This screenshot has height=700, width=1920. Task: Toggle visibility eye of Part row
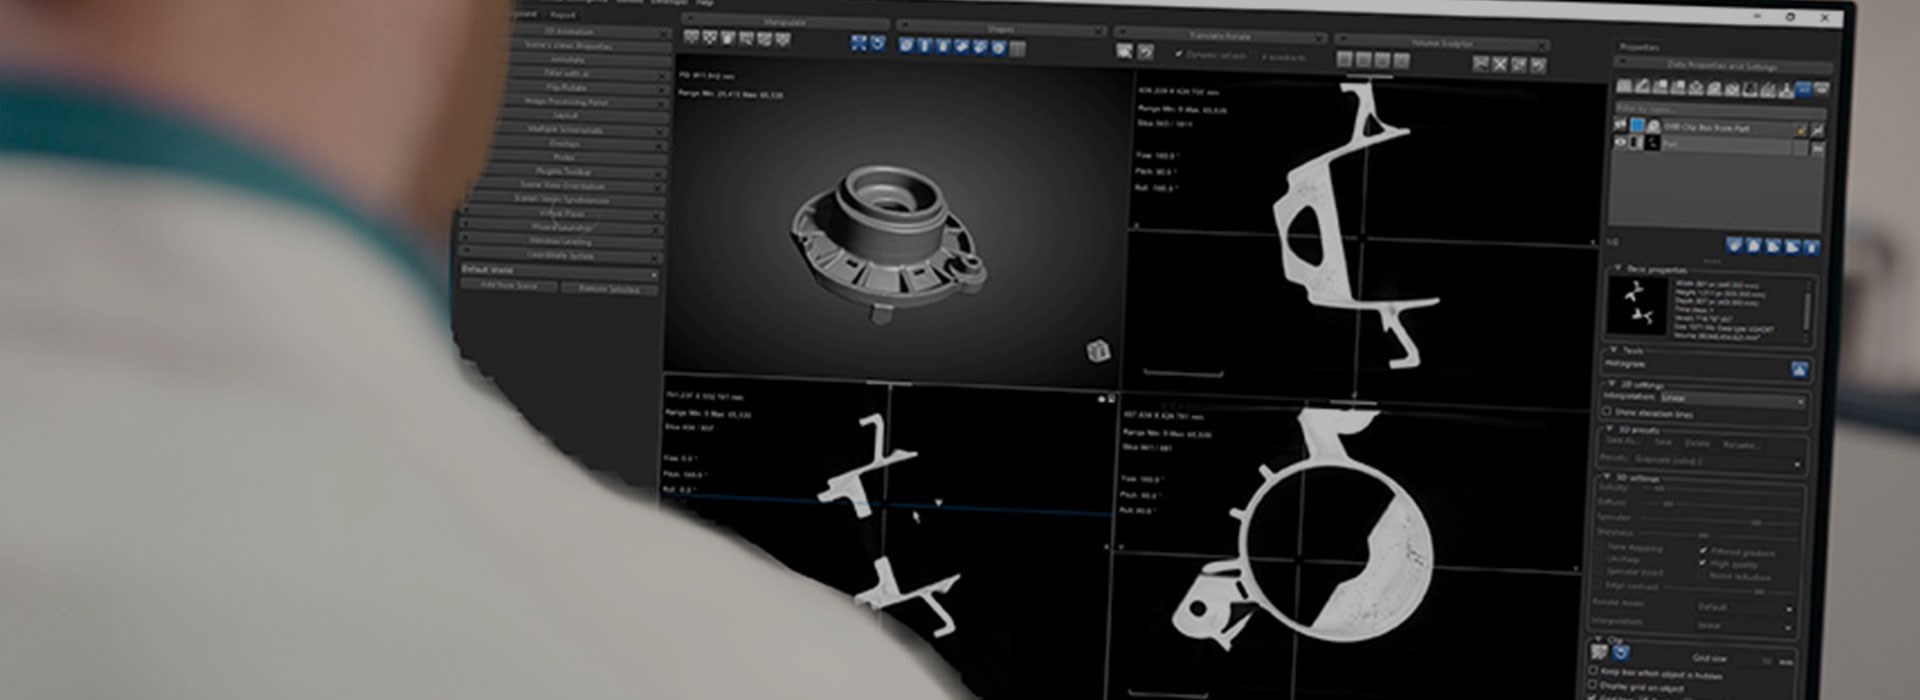1620,143
